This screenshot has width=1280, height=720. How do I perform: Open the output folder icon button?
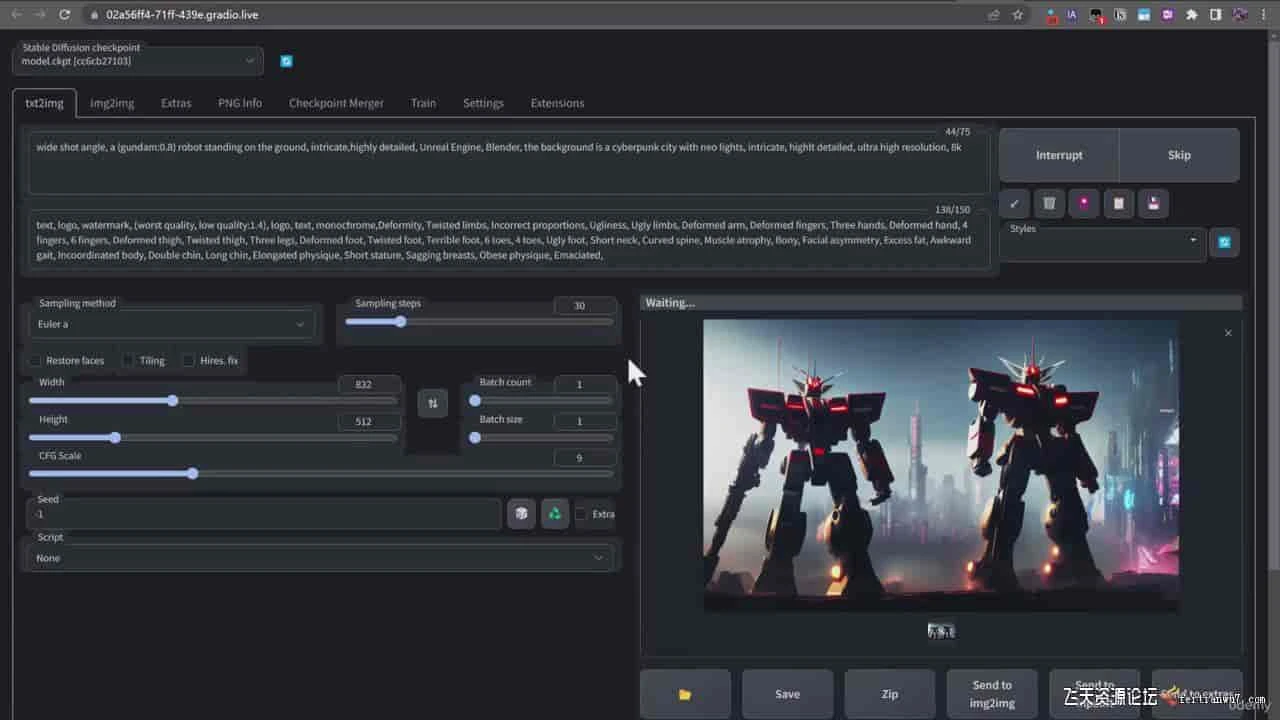point(685,694)
